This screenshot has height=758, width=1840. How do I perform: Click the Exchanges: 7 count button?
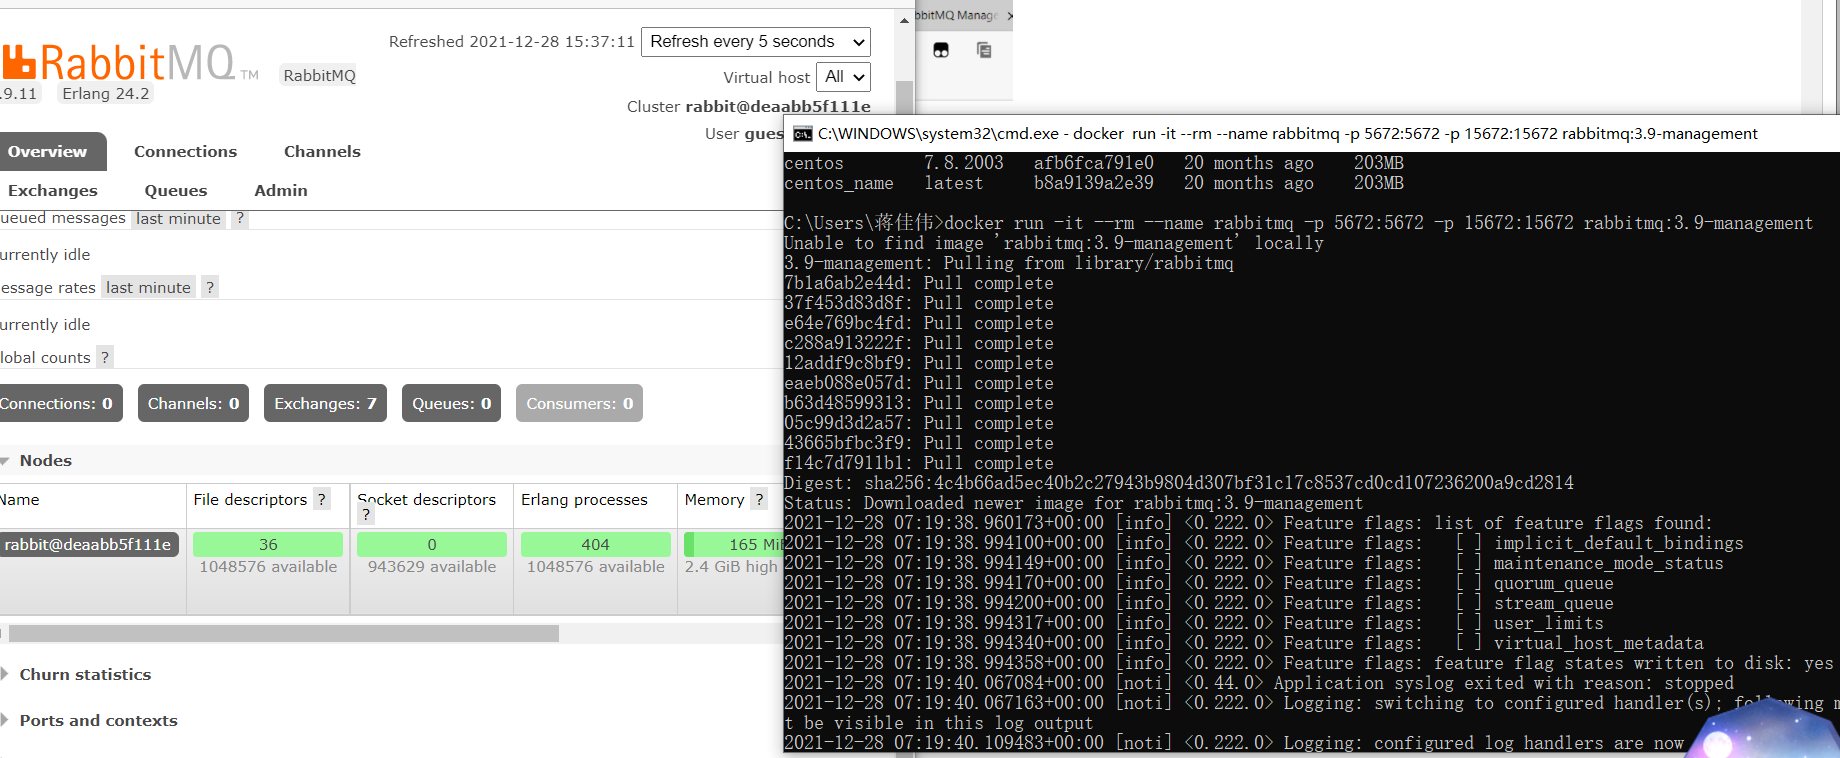(x=325, y=404)
